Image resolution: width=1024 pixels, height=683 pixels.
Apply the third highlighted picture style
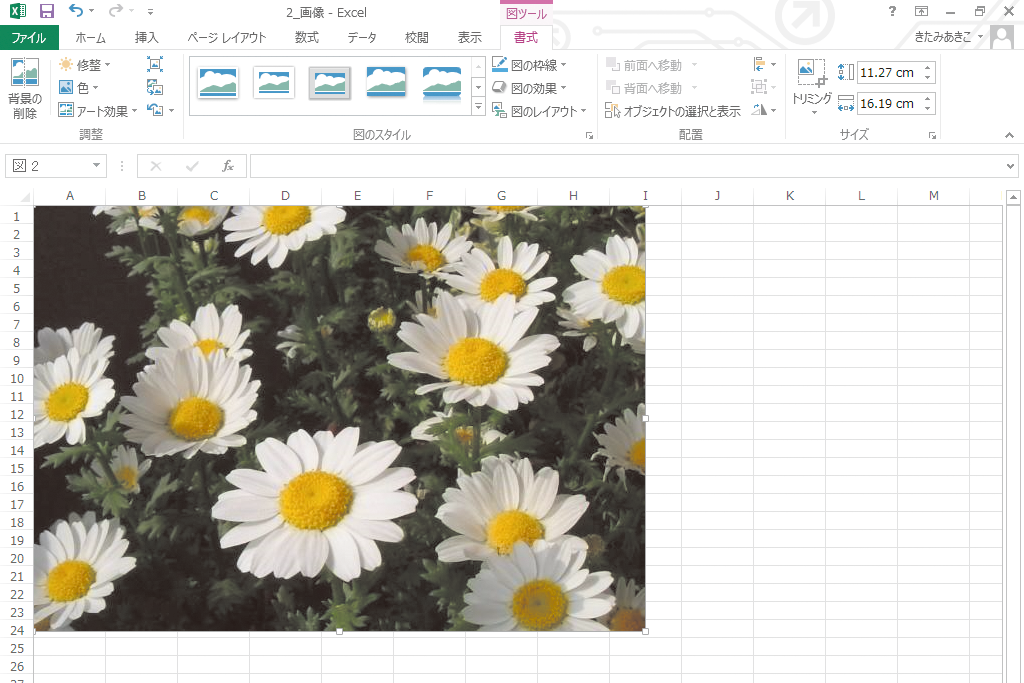(x=330, y=82)
